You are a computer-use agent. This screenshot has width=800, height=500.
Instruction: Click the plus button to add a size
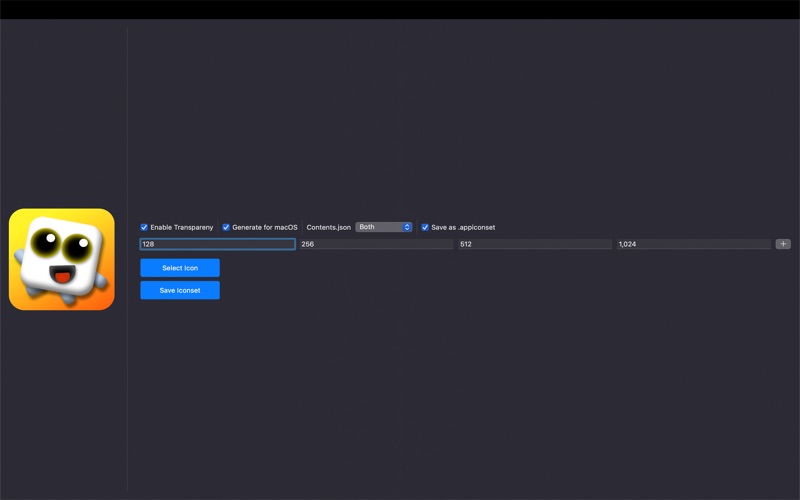tap(783, 244)
